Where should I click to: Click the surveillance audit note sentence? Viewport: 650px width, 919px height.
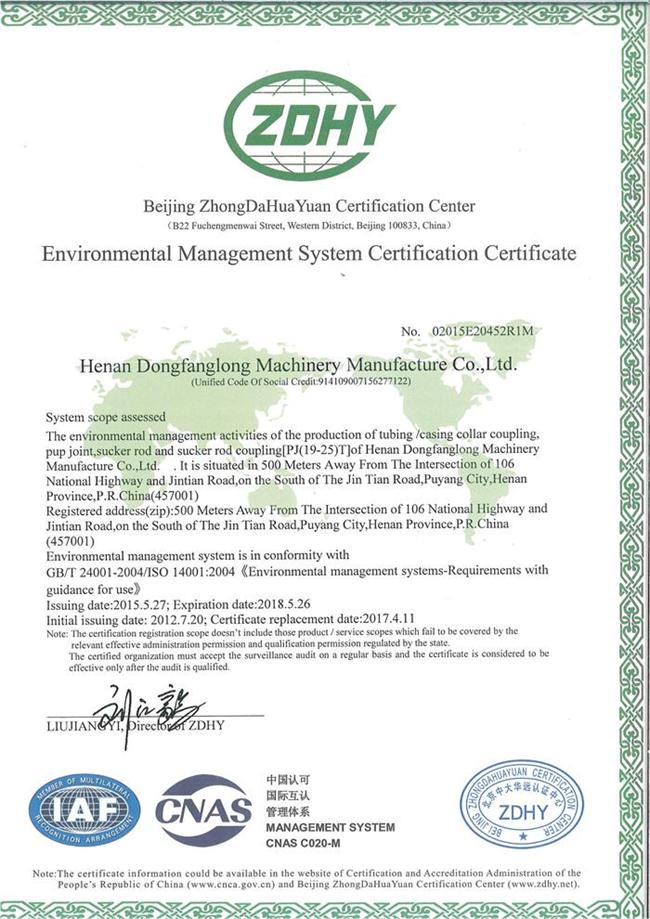point(309,660)
